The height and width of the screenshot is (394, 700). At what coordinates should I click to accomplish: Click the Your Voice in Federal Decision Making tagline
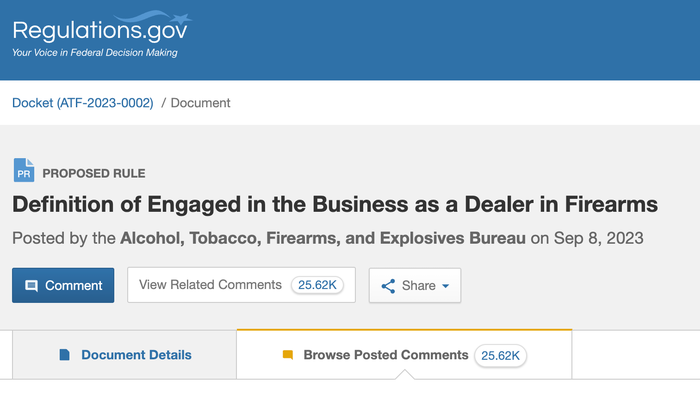pos(95,53)
